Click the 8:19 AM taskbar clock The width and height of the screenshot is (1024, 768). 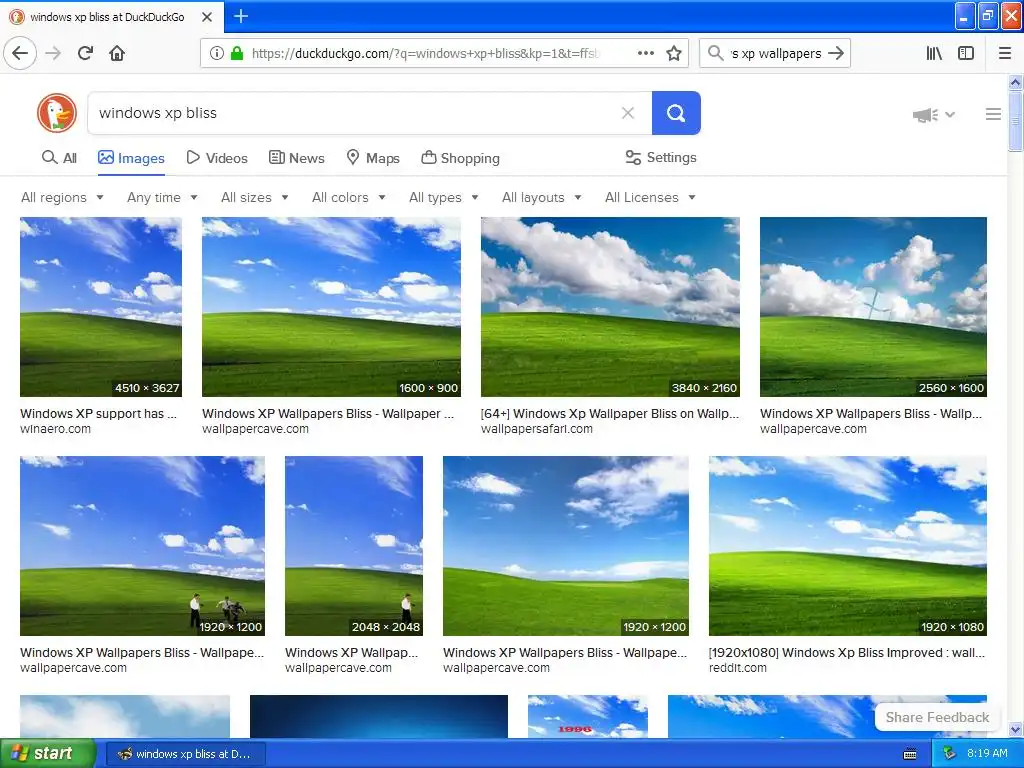(987, 754)
